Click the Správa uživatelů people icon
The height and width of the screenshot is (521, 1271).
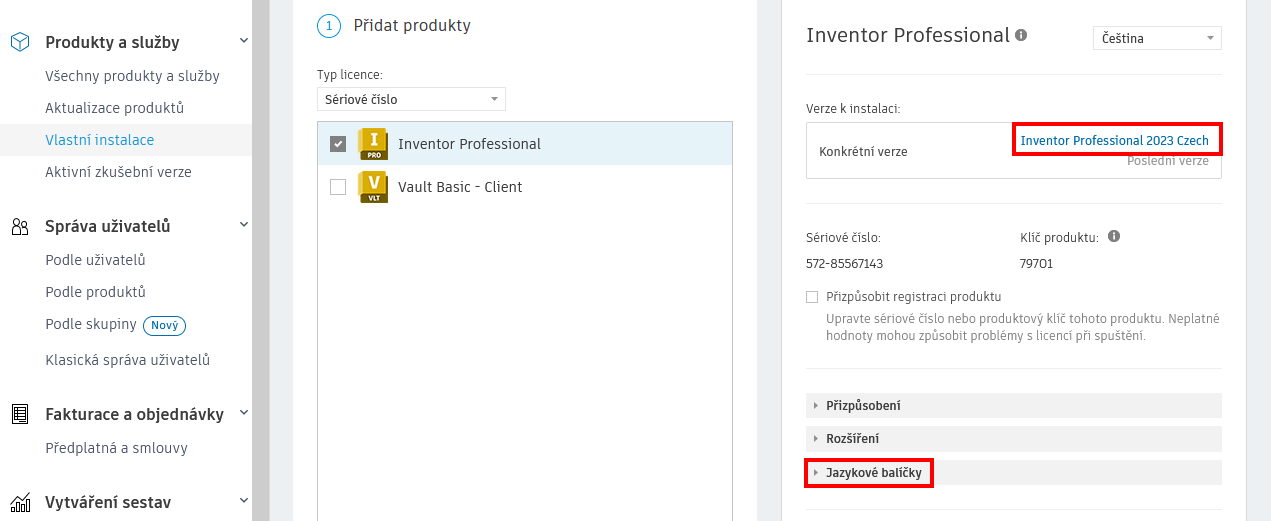tap(20, 226)
